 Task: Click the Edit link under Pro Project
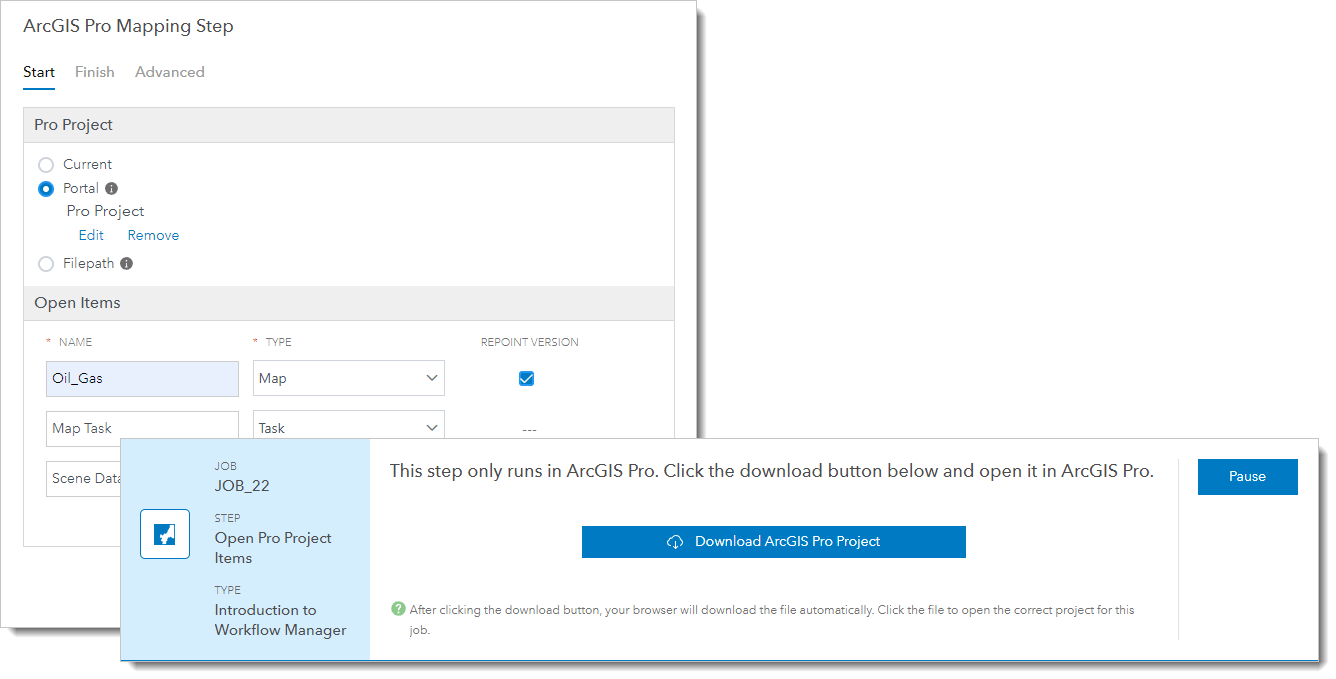coord(90,234)
